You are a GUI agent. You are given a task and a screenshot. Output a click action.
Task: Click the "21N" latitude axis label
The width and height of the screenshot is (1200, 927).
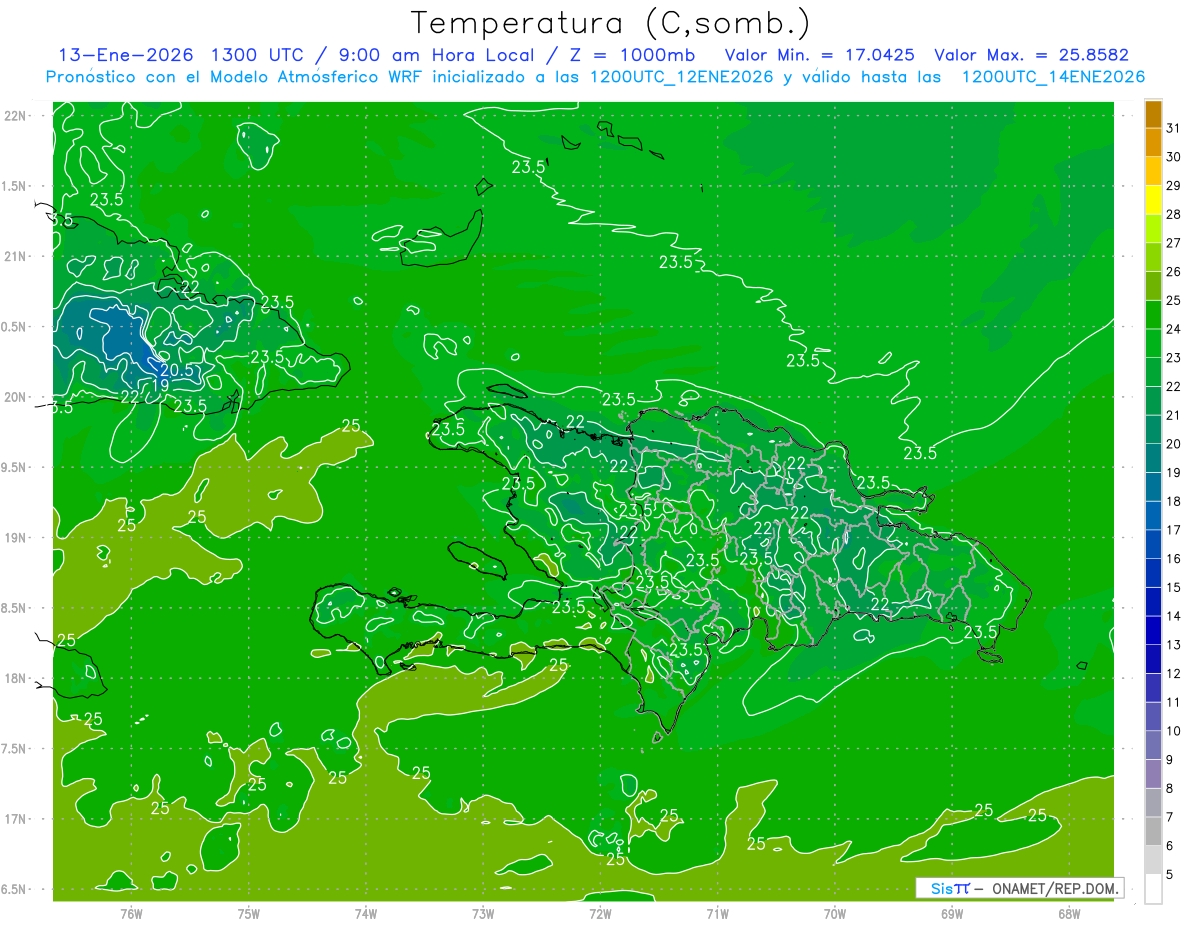click(x=14, y=256)
